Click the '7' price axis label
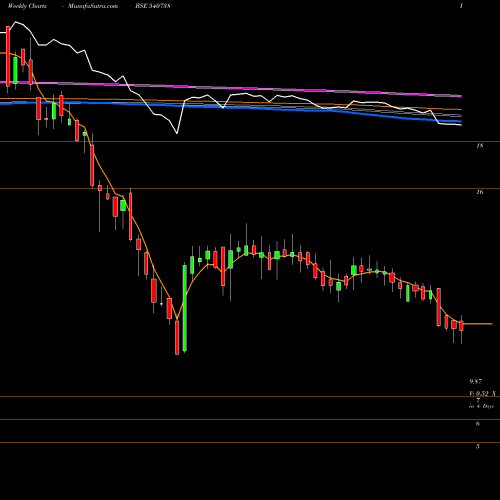 pos(478,400)
